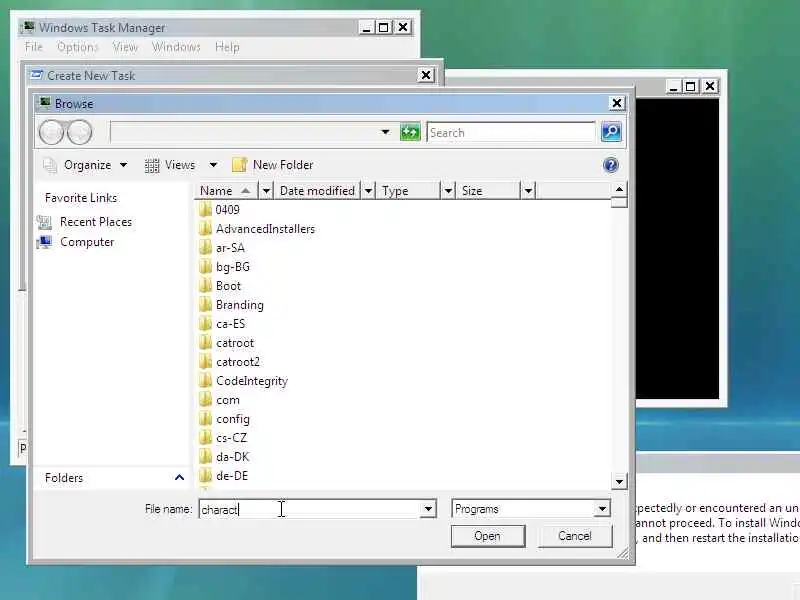Maximize the Windows Task Manager window
Screen dimensions: 800x600
point(384,28)
